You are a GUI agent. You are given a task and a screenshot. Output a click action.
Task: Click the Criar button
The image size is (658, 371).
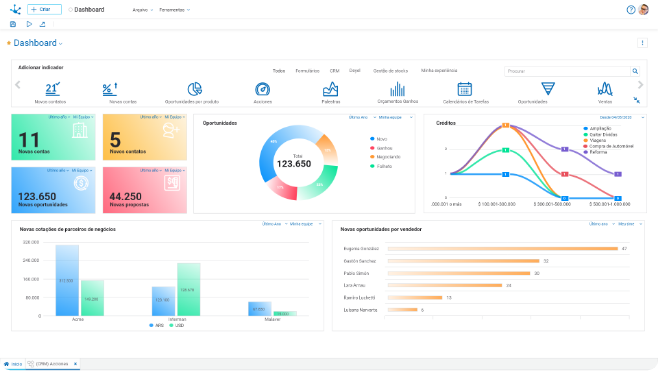(44, 9)
